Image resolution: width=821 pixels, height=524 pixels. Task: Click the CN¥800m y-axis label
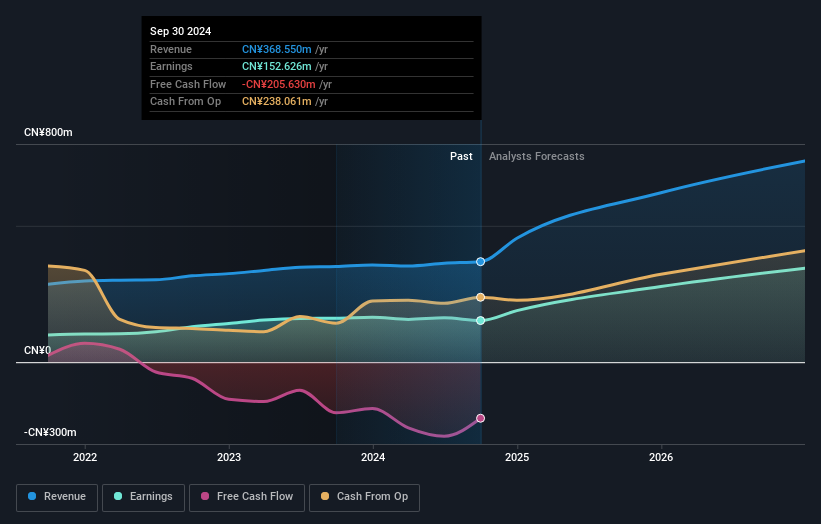48,132
